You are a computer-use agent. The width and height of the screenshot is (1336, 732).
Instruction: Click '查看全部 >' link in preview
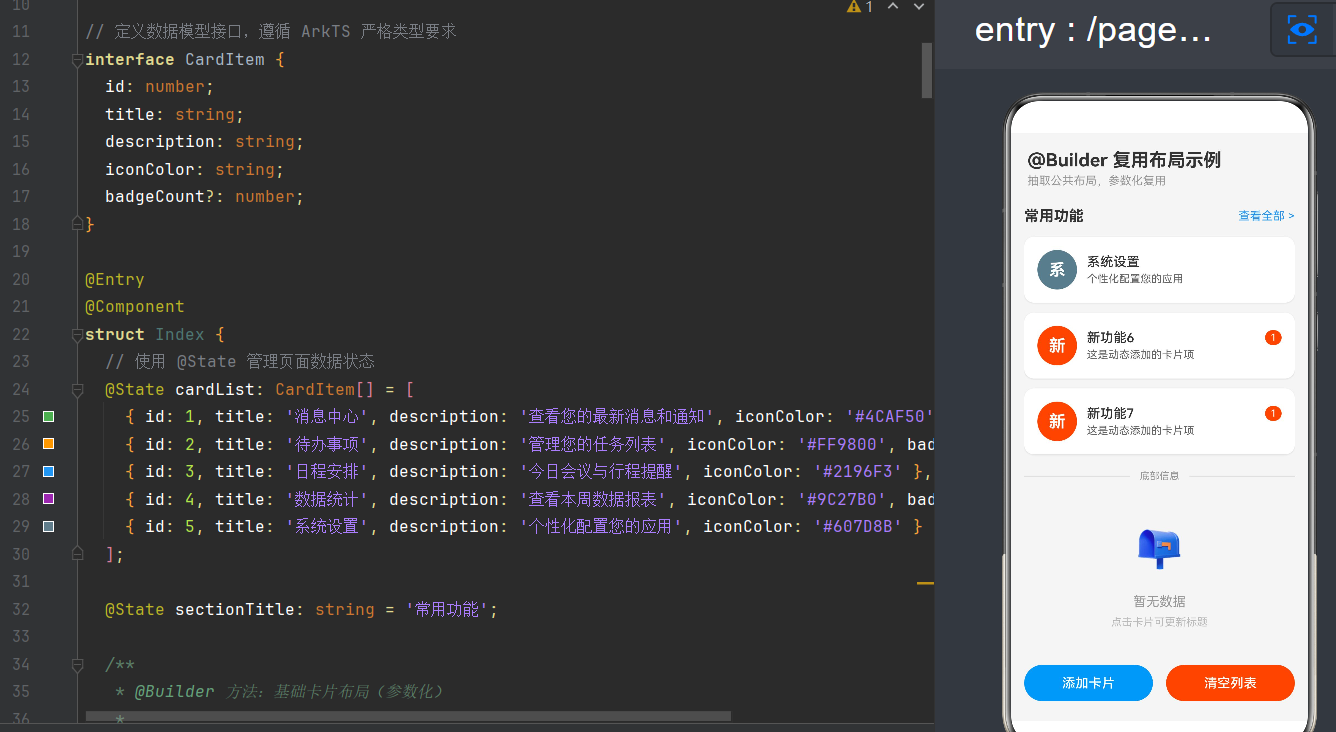point(1266,216)
